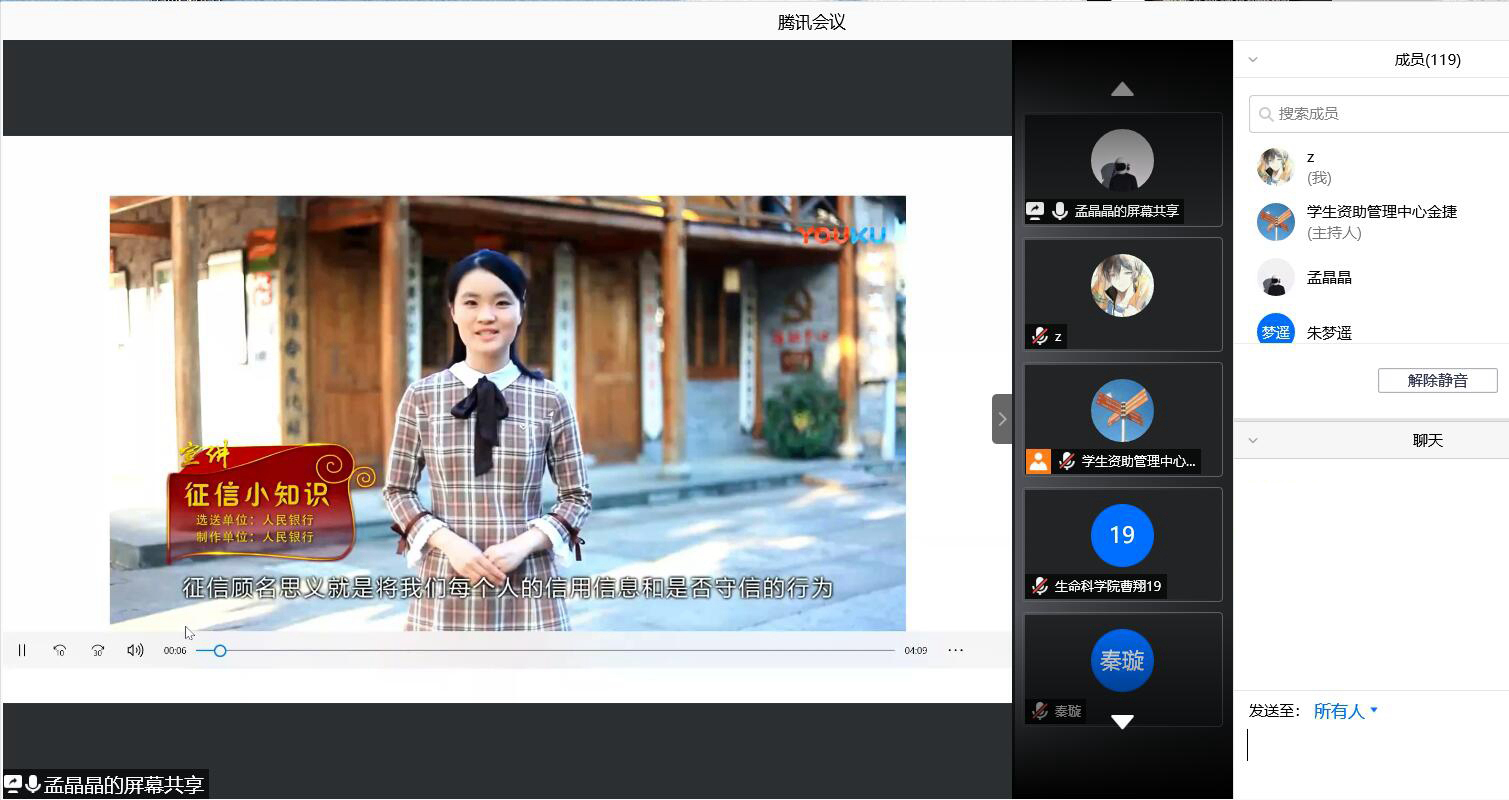The height and width of the screenshot is (800, 1509).
Task: Click the shared video frame
Action: coord(508,413)
